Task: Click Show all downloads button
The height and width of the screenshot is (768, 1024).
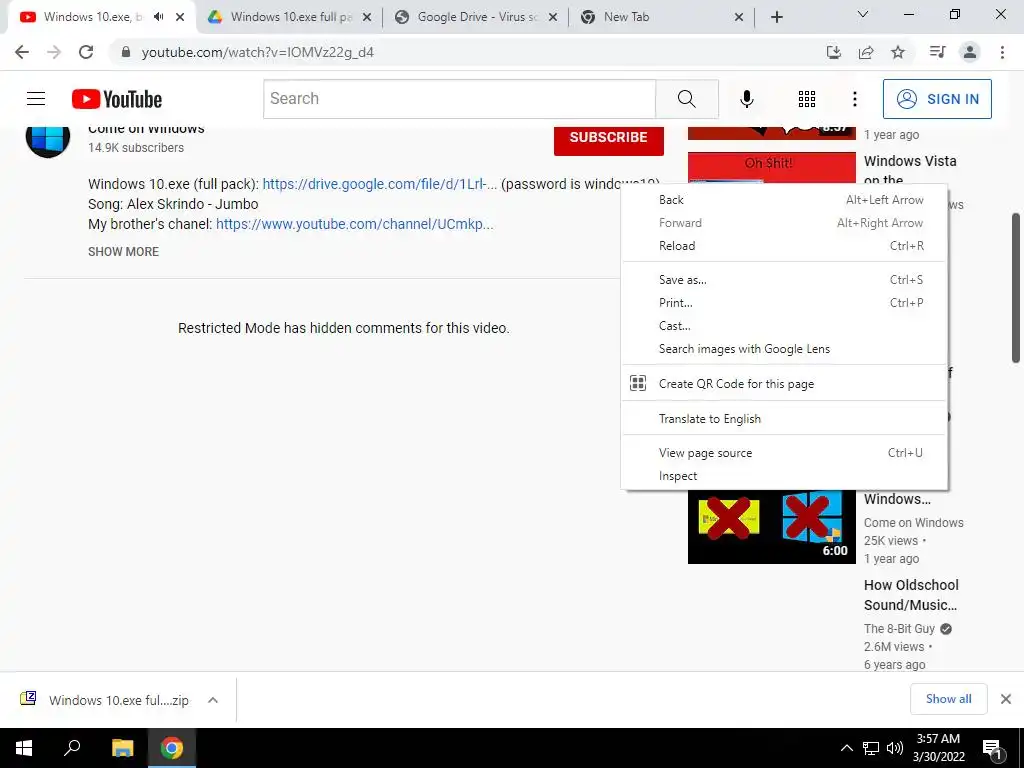Action: point(948,699)
